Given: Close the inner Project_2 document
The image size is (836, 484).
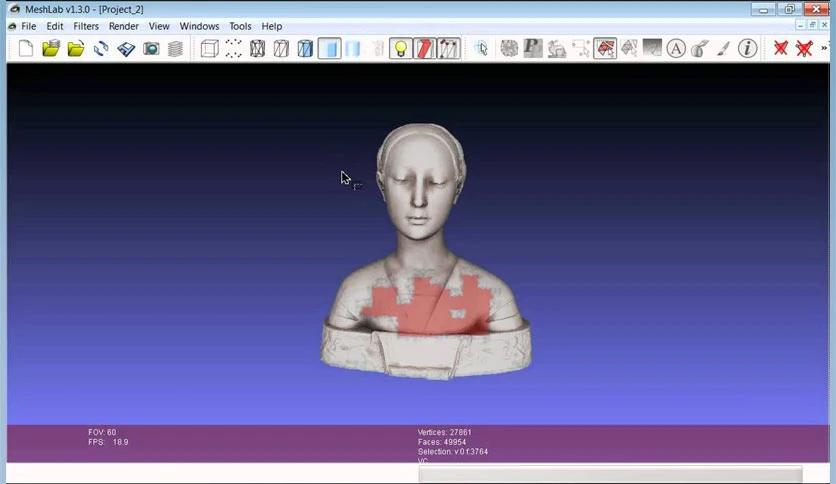Looking at the screenshot, I should [825, 25].
